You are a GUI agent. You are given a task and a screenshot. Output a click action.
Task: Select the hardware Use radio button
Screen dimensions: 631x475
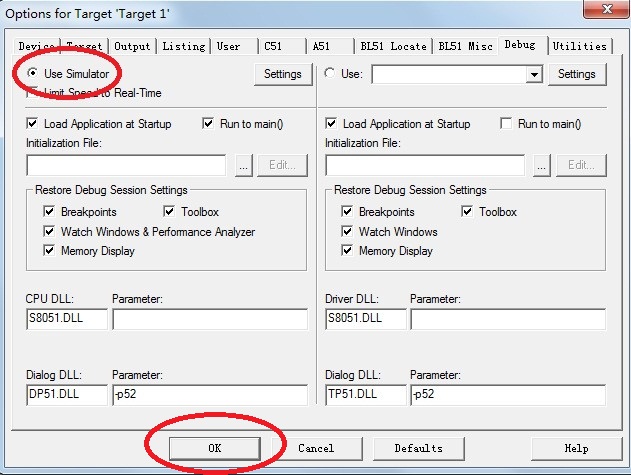331,74
